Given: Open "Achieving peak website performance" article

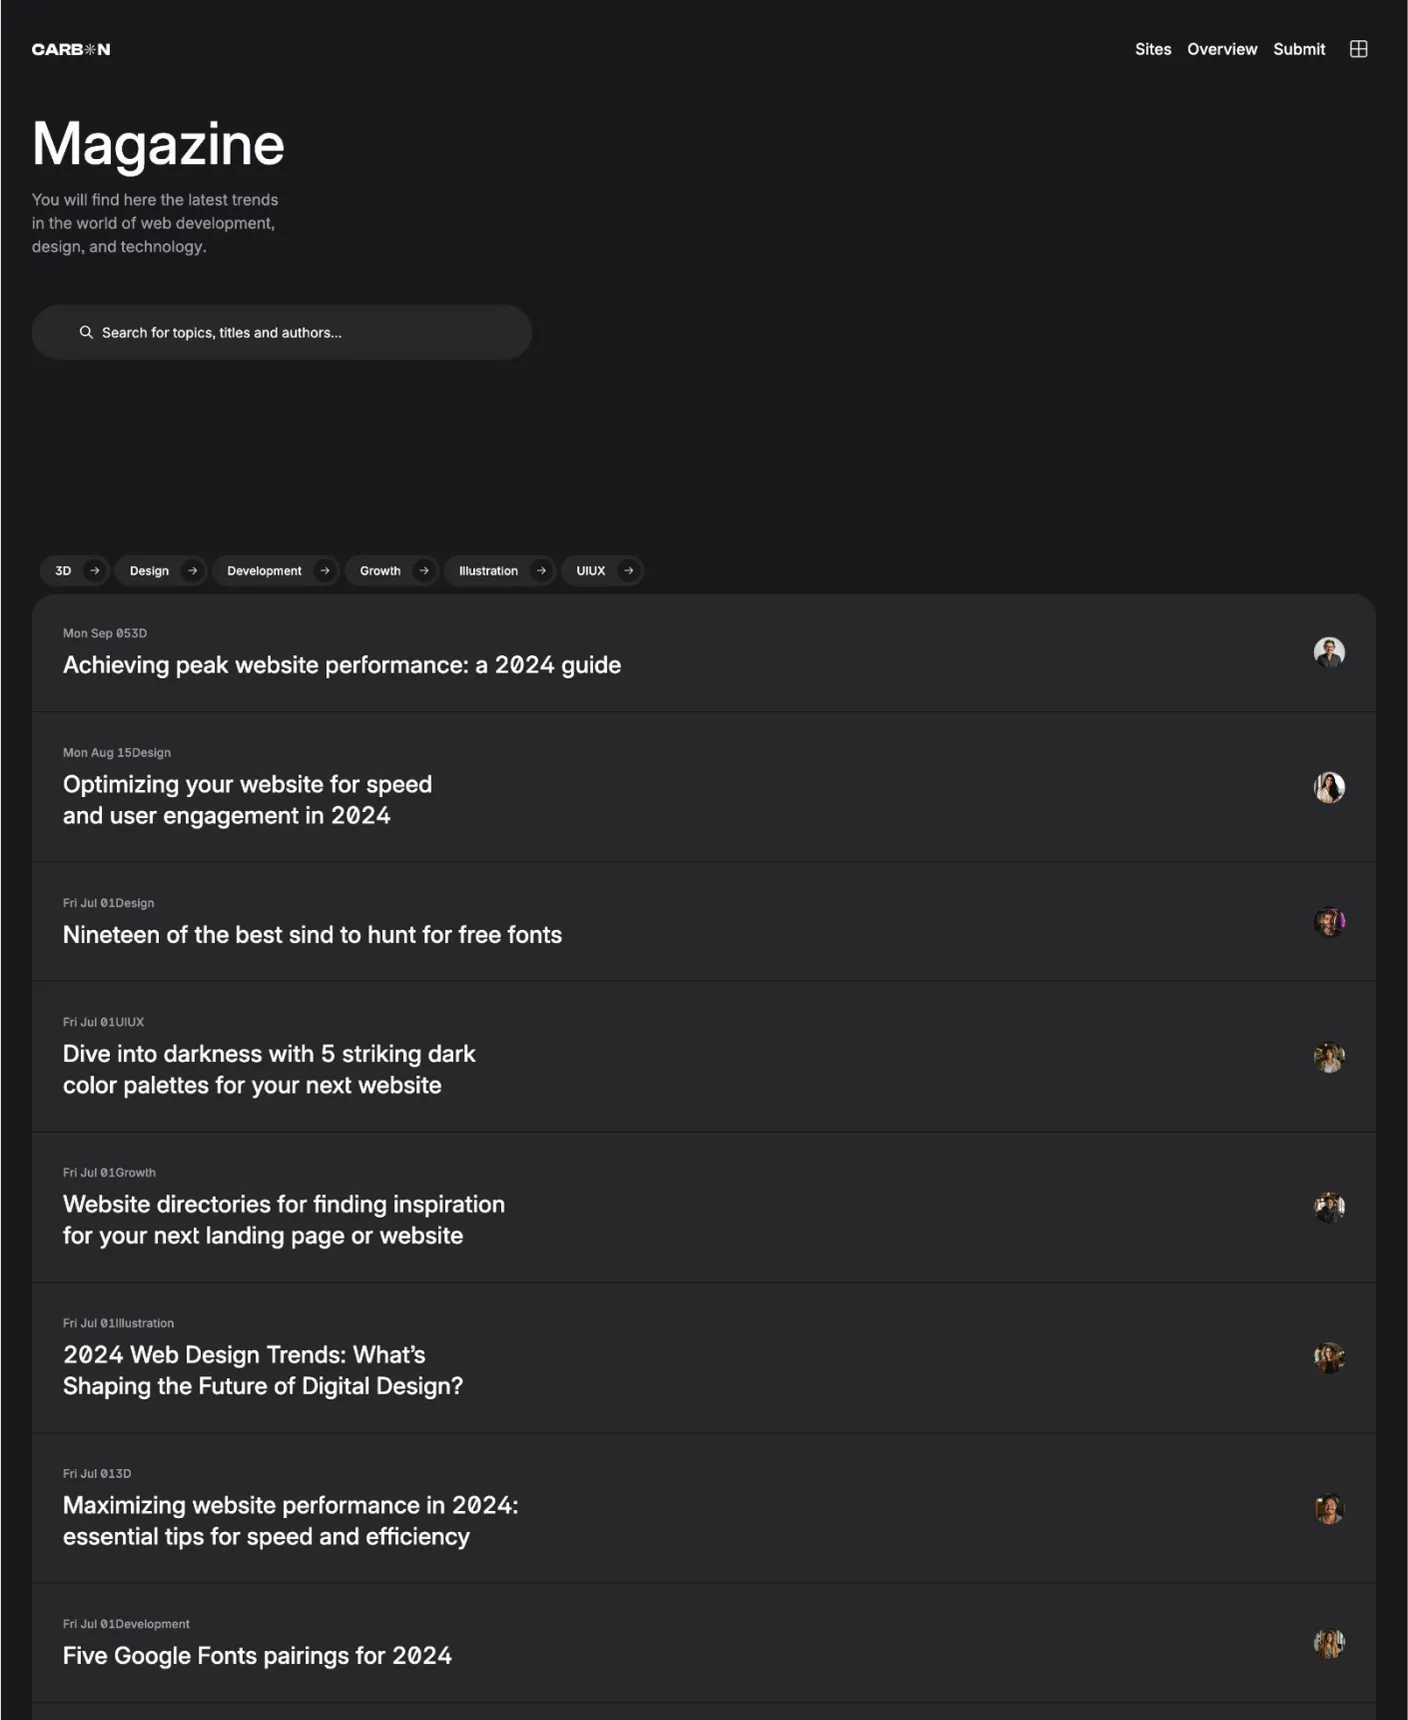Looking at the screenshot, I should [x=342, y=665].
